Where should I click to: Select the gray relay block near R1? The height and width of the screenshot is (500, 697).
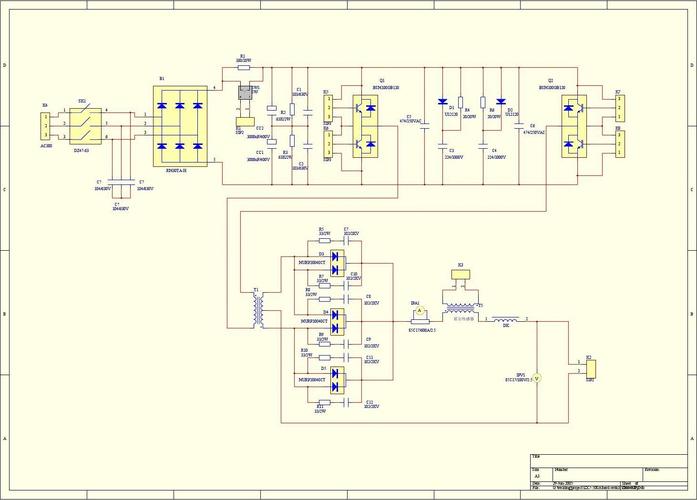[244, 93]
